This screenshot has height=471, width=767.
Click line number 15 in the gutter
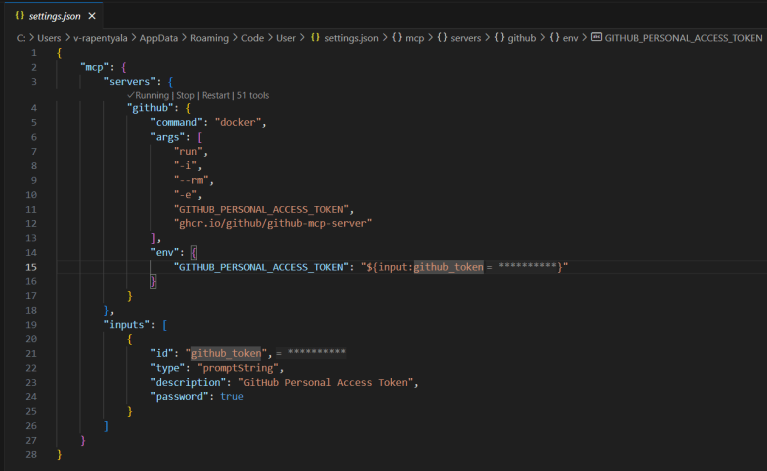click(33, 267)
